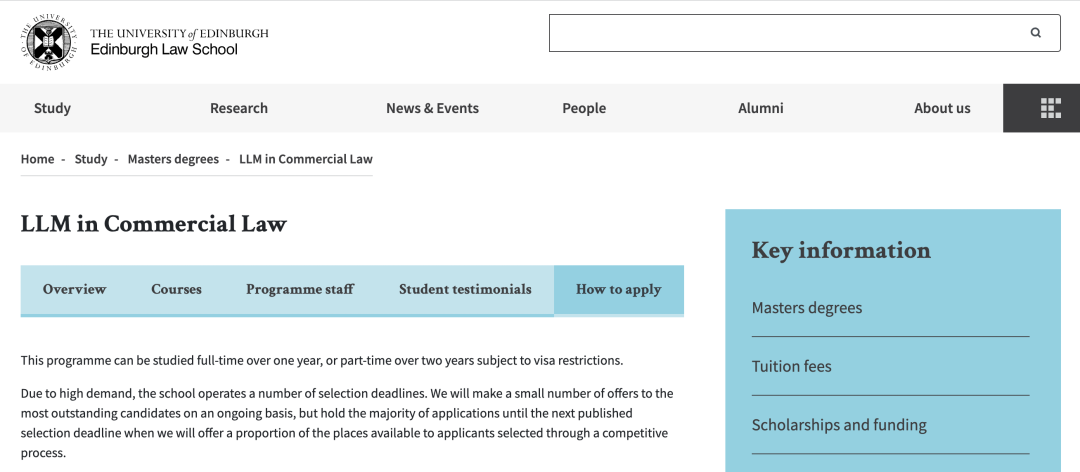Viewport: 1080px width, 472px height.
Task: Visit the Scholarships and funding link
Action: (839, 425)
